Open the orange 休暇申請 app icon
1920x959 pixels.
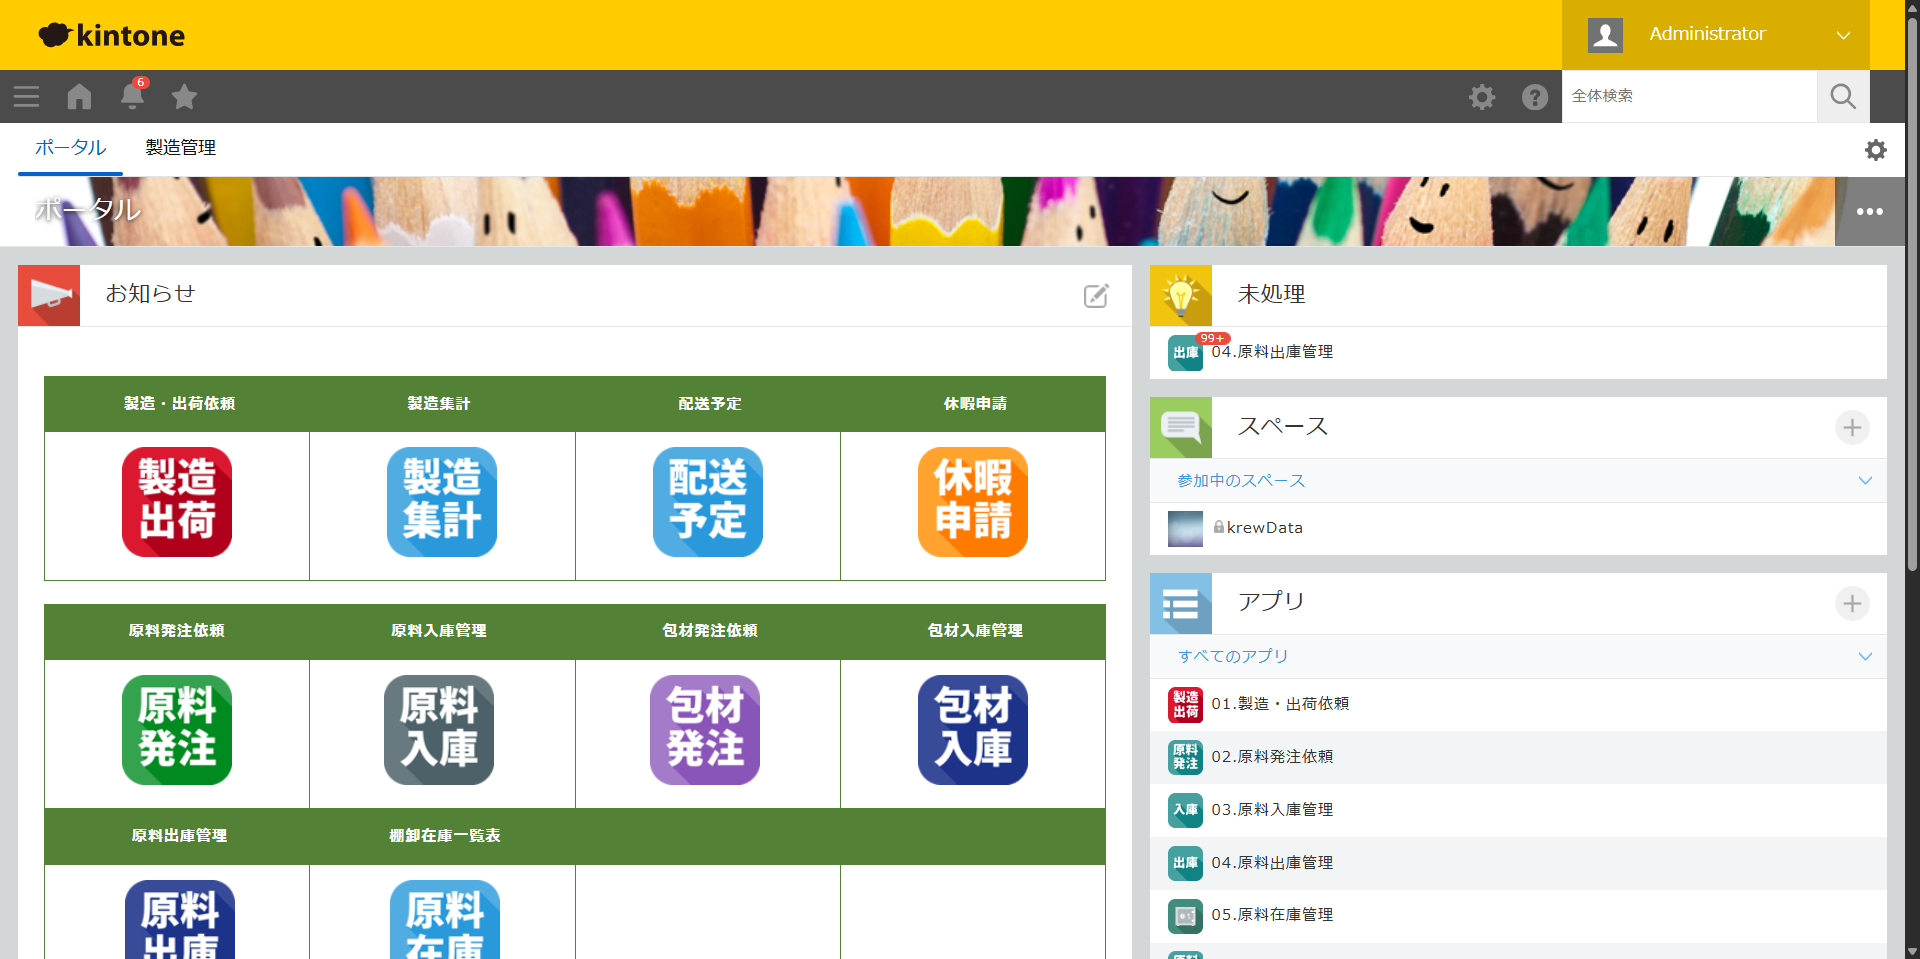click(972, 502)
